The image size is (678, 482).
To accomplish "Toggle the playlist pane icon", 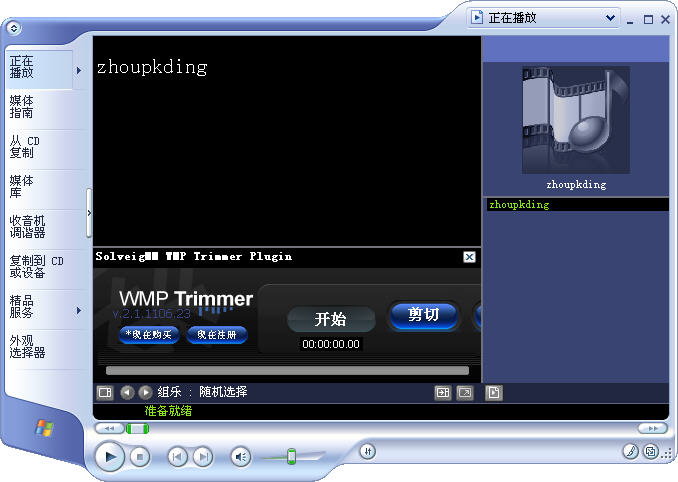I will click(x=493, y=393).
